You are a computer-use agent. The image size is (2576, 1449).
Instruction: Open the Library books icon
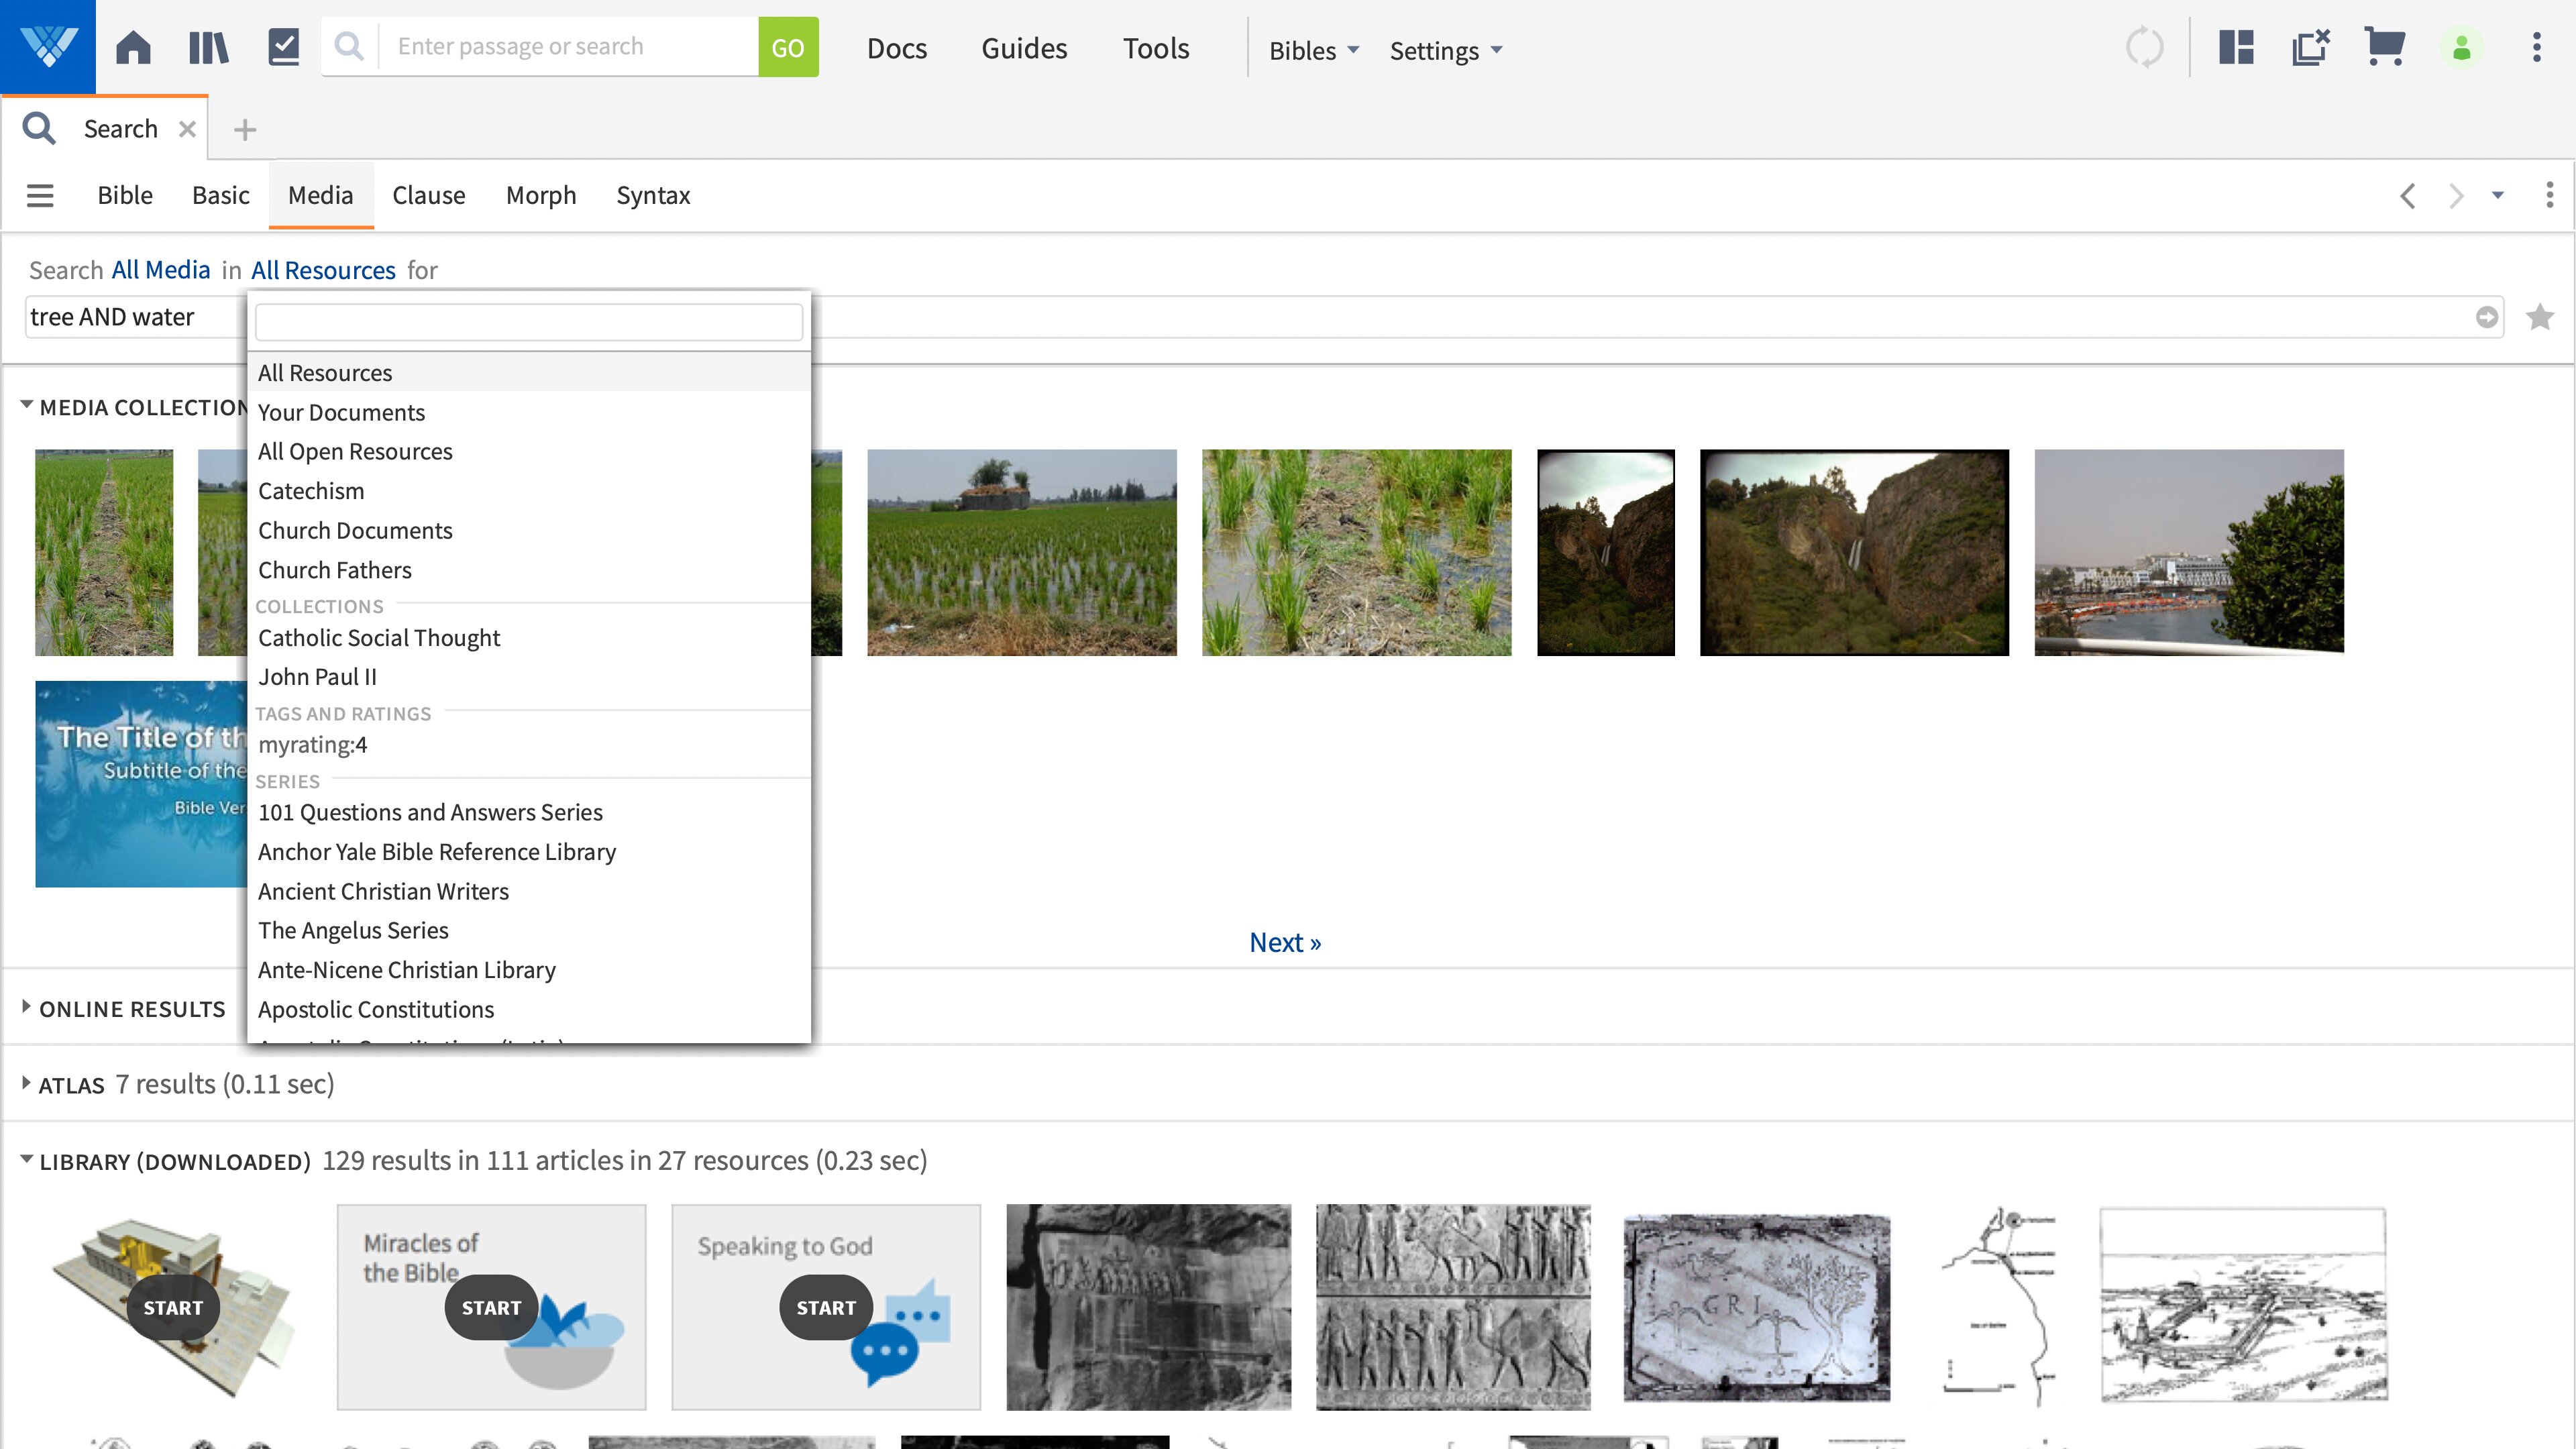(208, 47)
